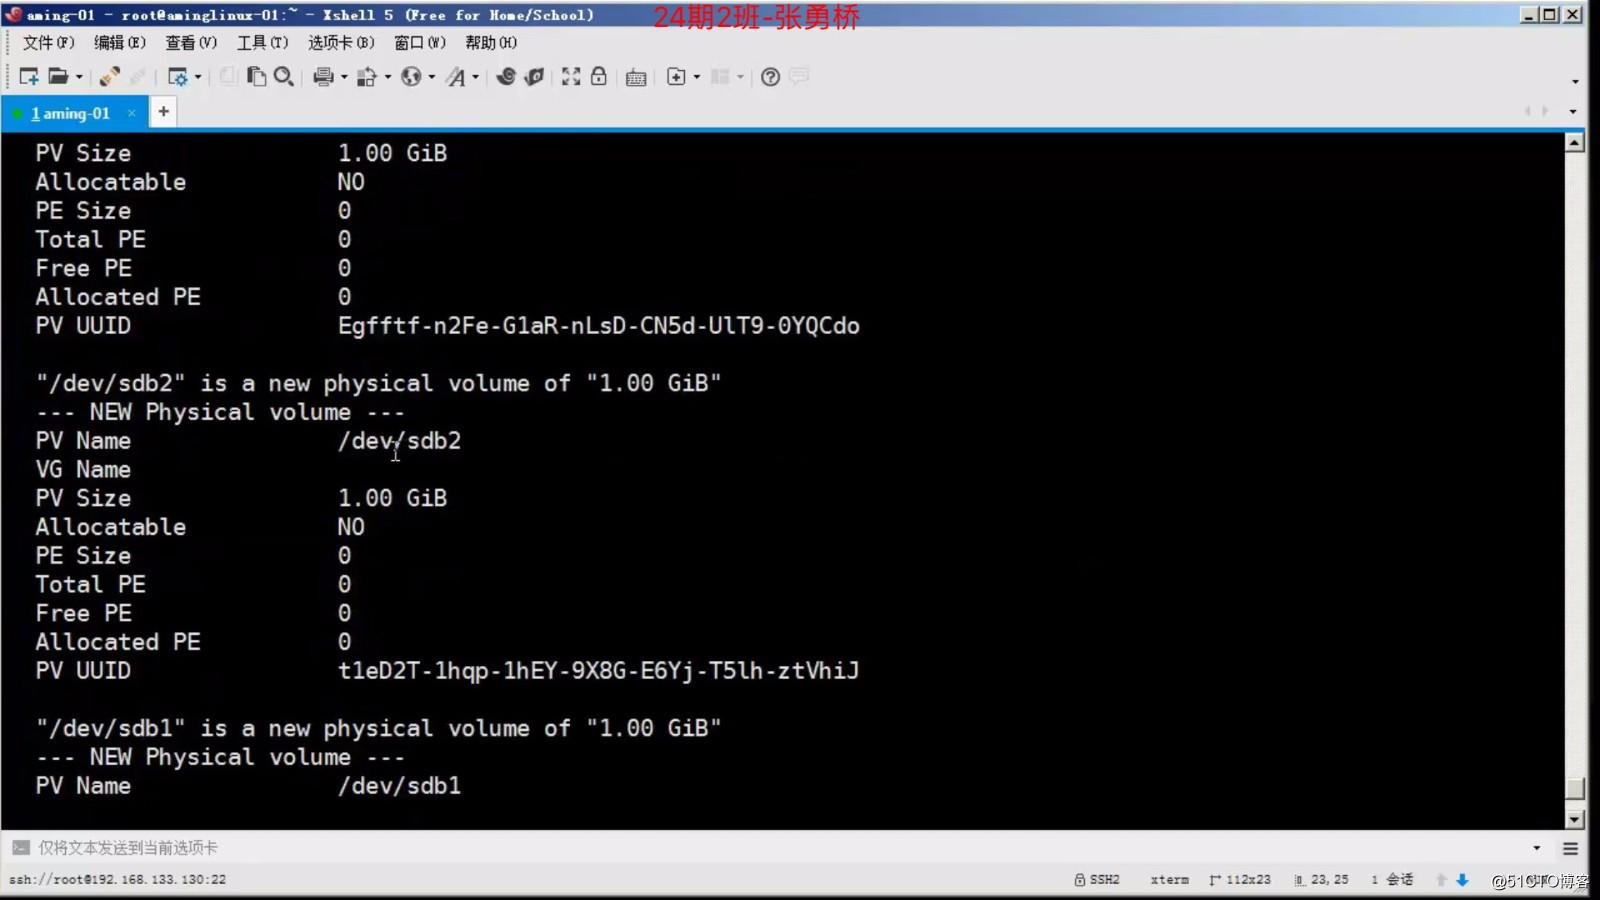1600x900 pixels.
Task: Click the 1 会话 session count
Action: point(1392,880)
